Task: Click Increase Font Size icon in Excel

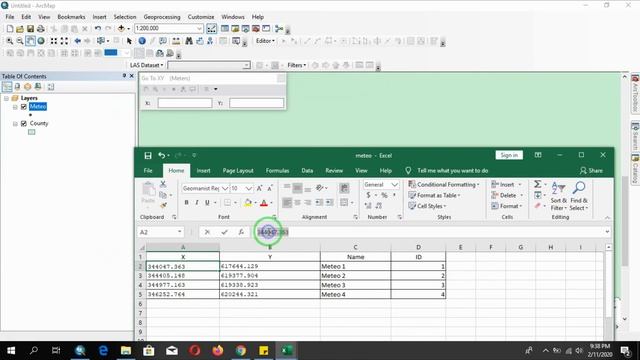Action: pyautogui.click(x=259, y=189)
